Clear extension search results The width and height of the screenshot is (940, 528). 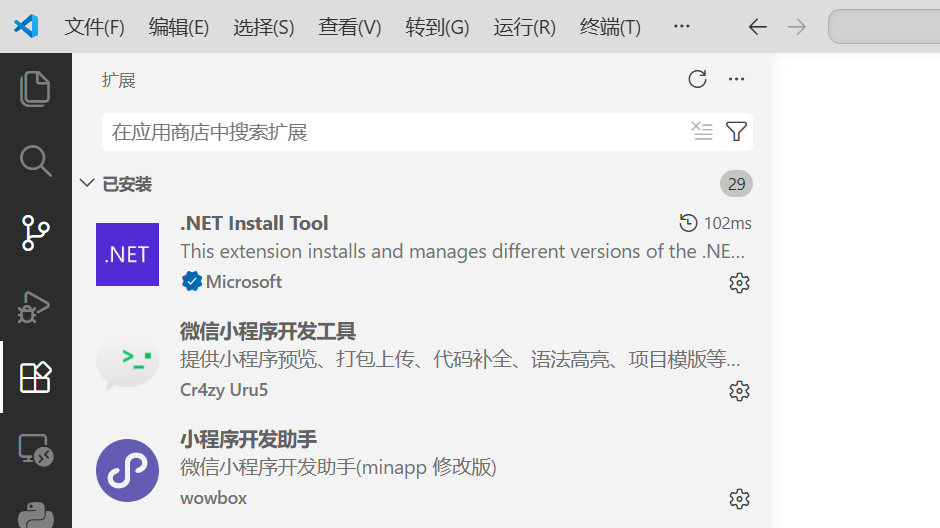701,131
